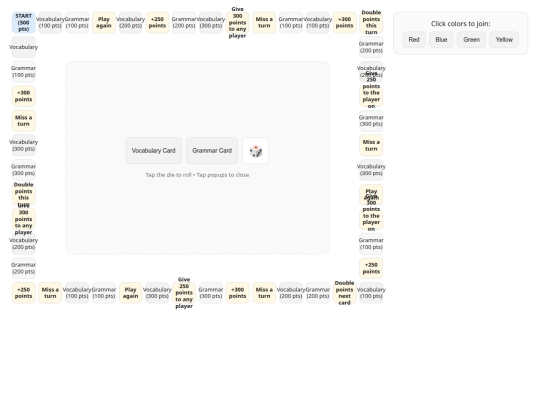Click 'Give 250 points to the player on' tile
540x405 pixels.
(x=371, y=96)
